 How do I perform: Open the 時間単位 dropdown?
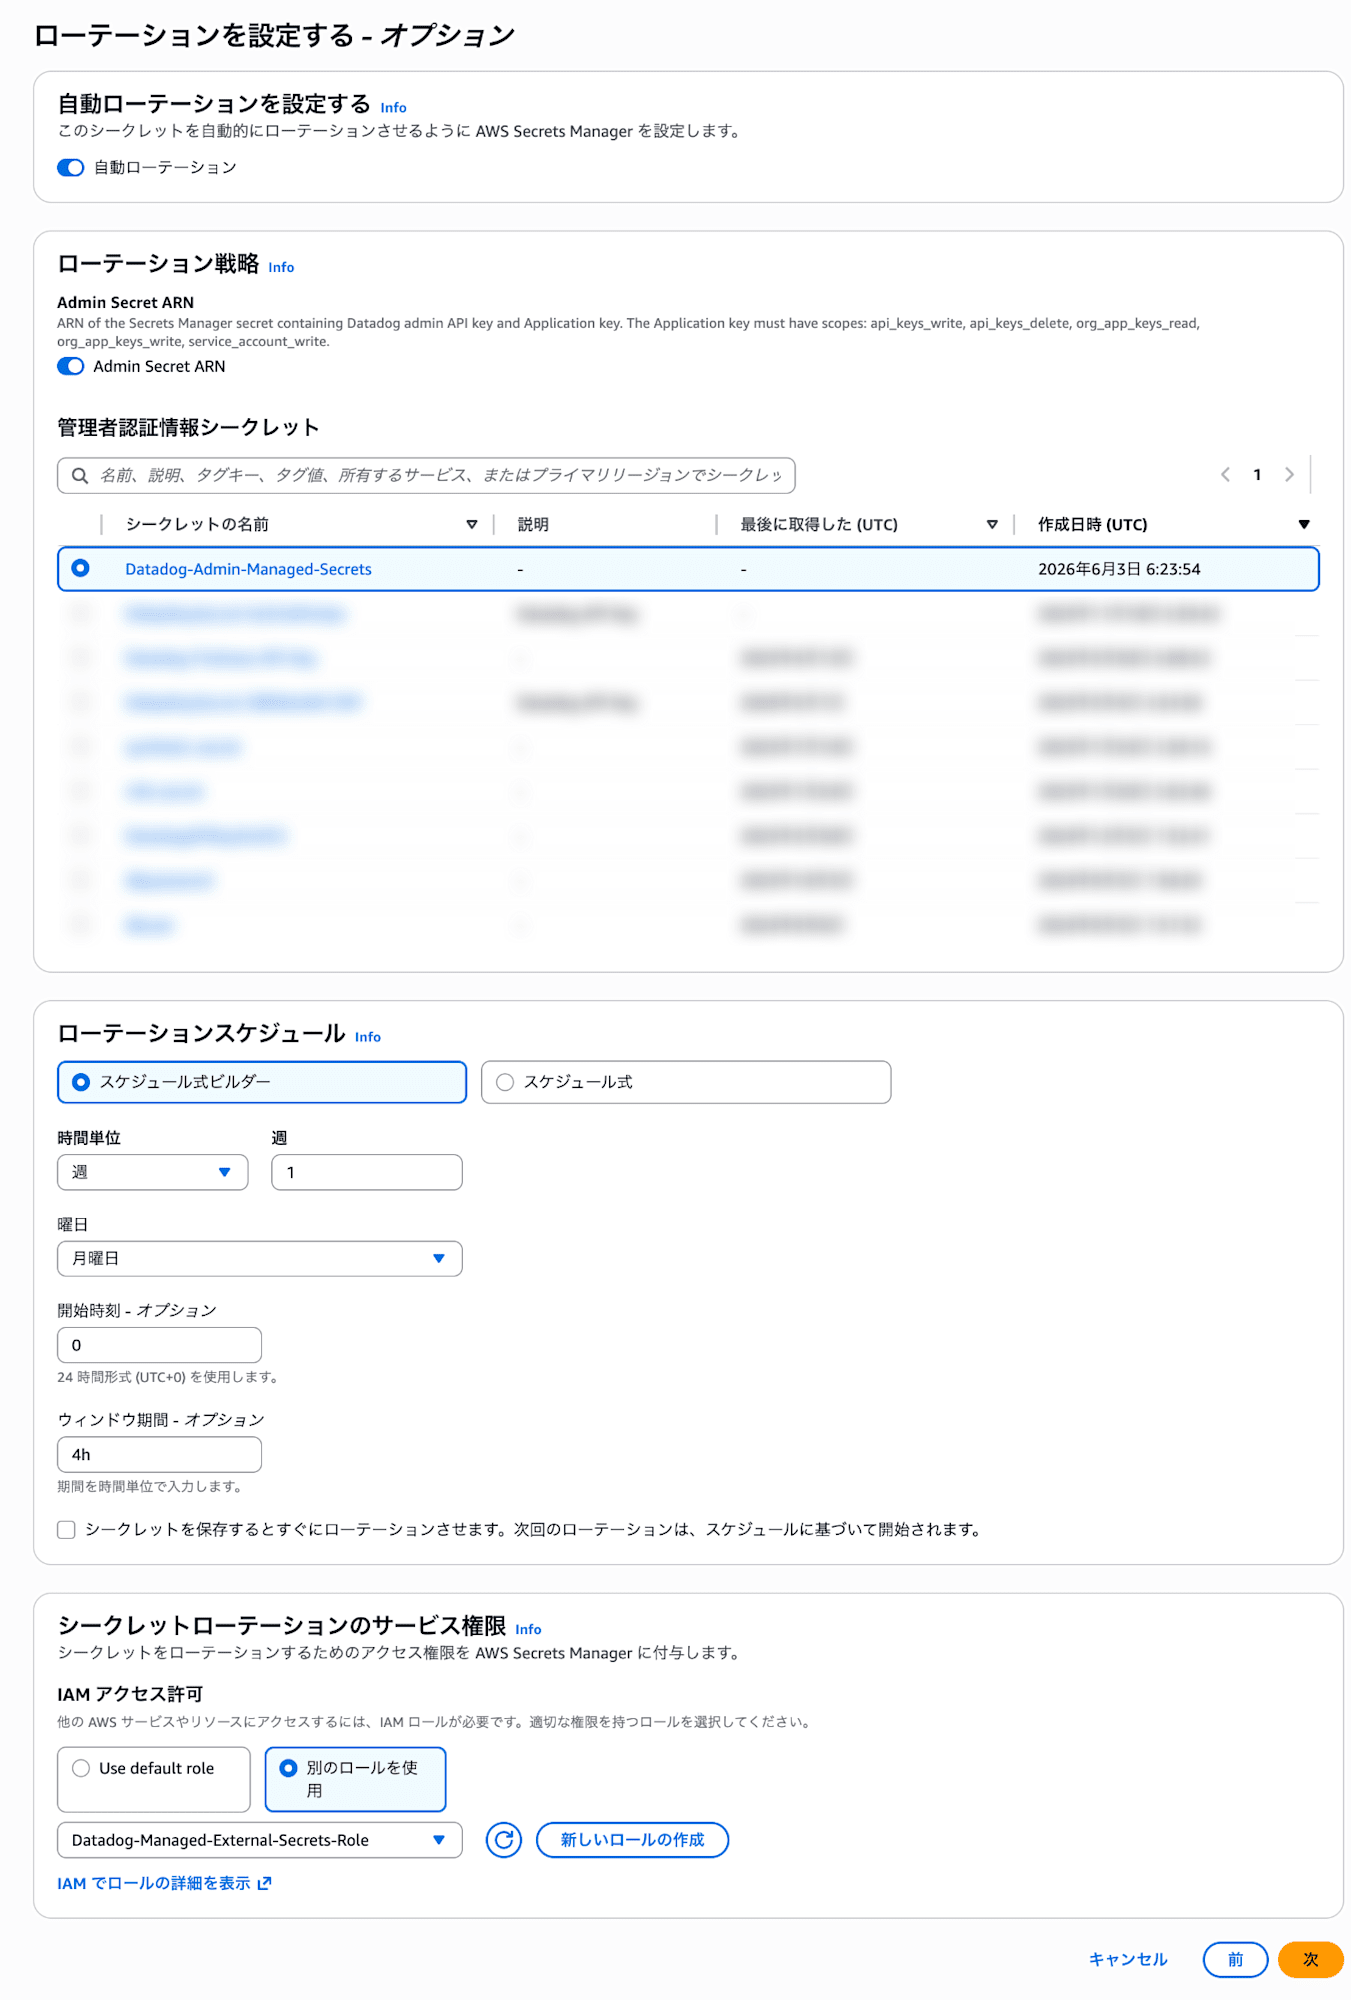click(x=152, y=1172)
